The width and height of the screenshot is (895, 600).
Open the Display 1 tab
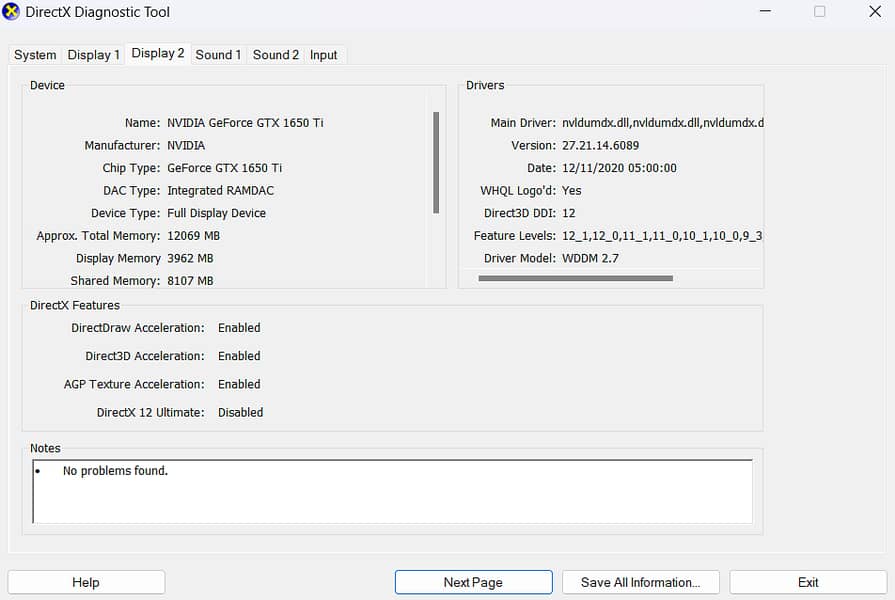(x=93, y=55)
